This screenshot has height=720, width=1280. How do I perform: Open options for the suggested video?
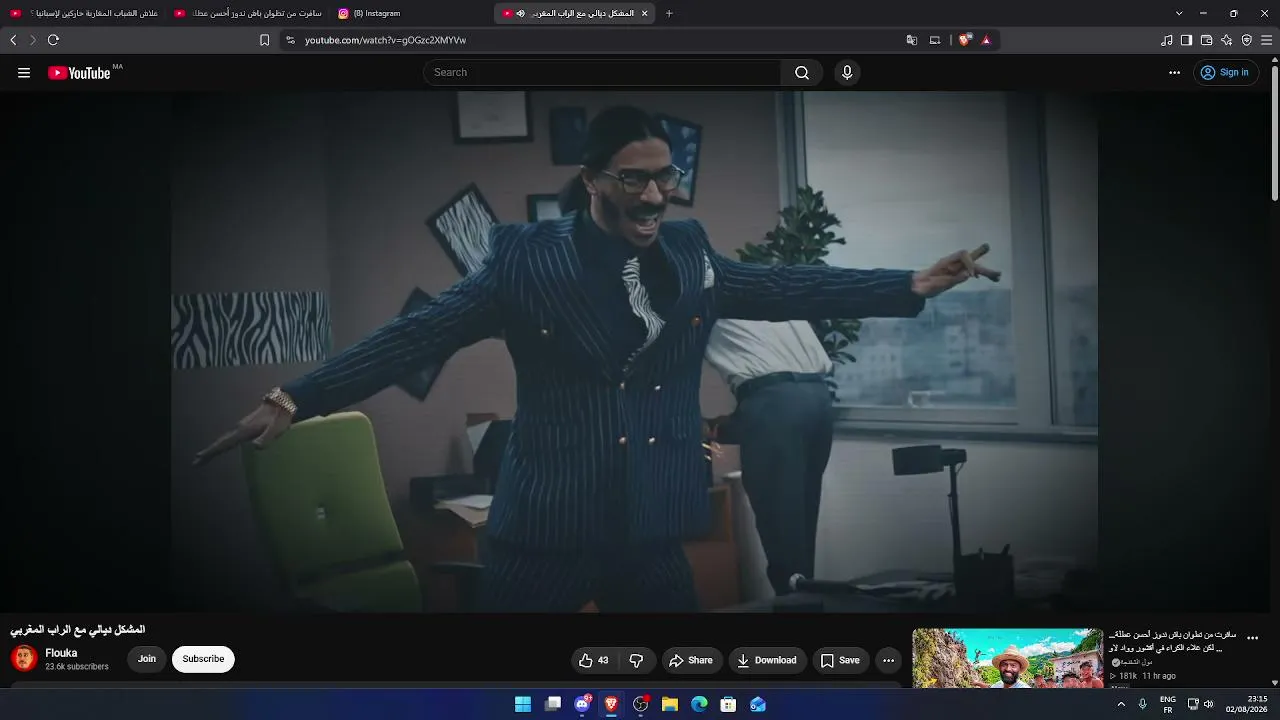(1252, 638)
